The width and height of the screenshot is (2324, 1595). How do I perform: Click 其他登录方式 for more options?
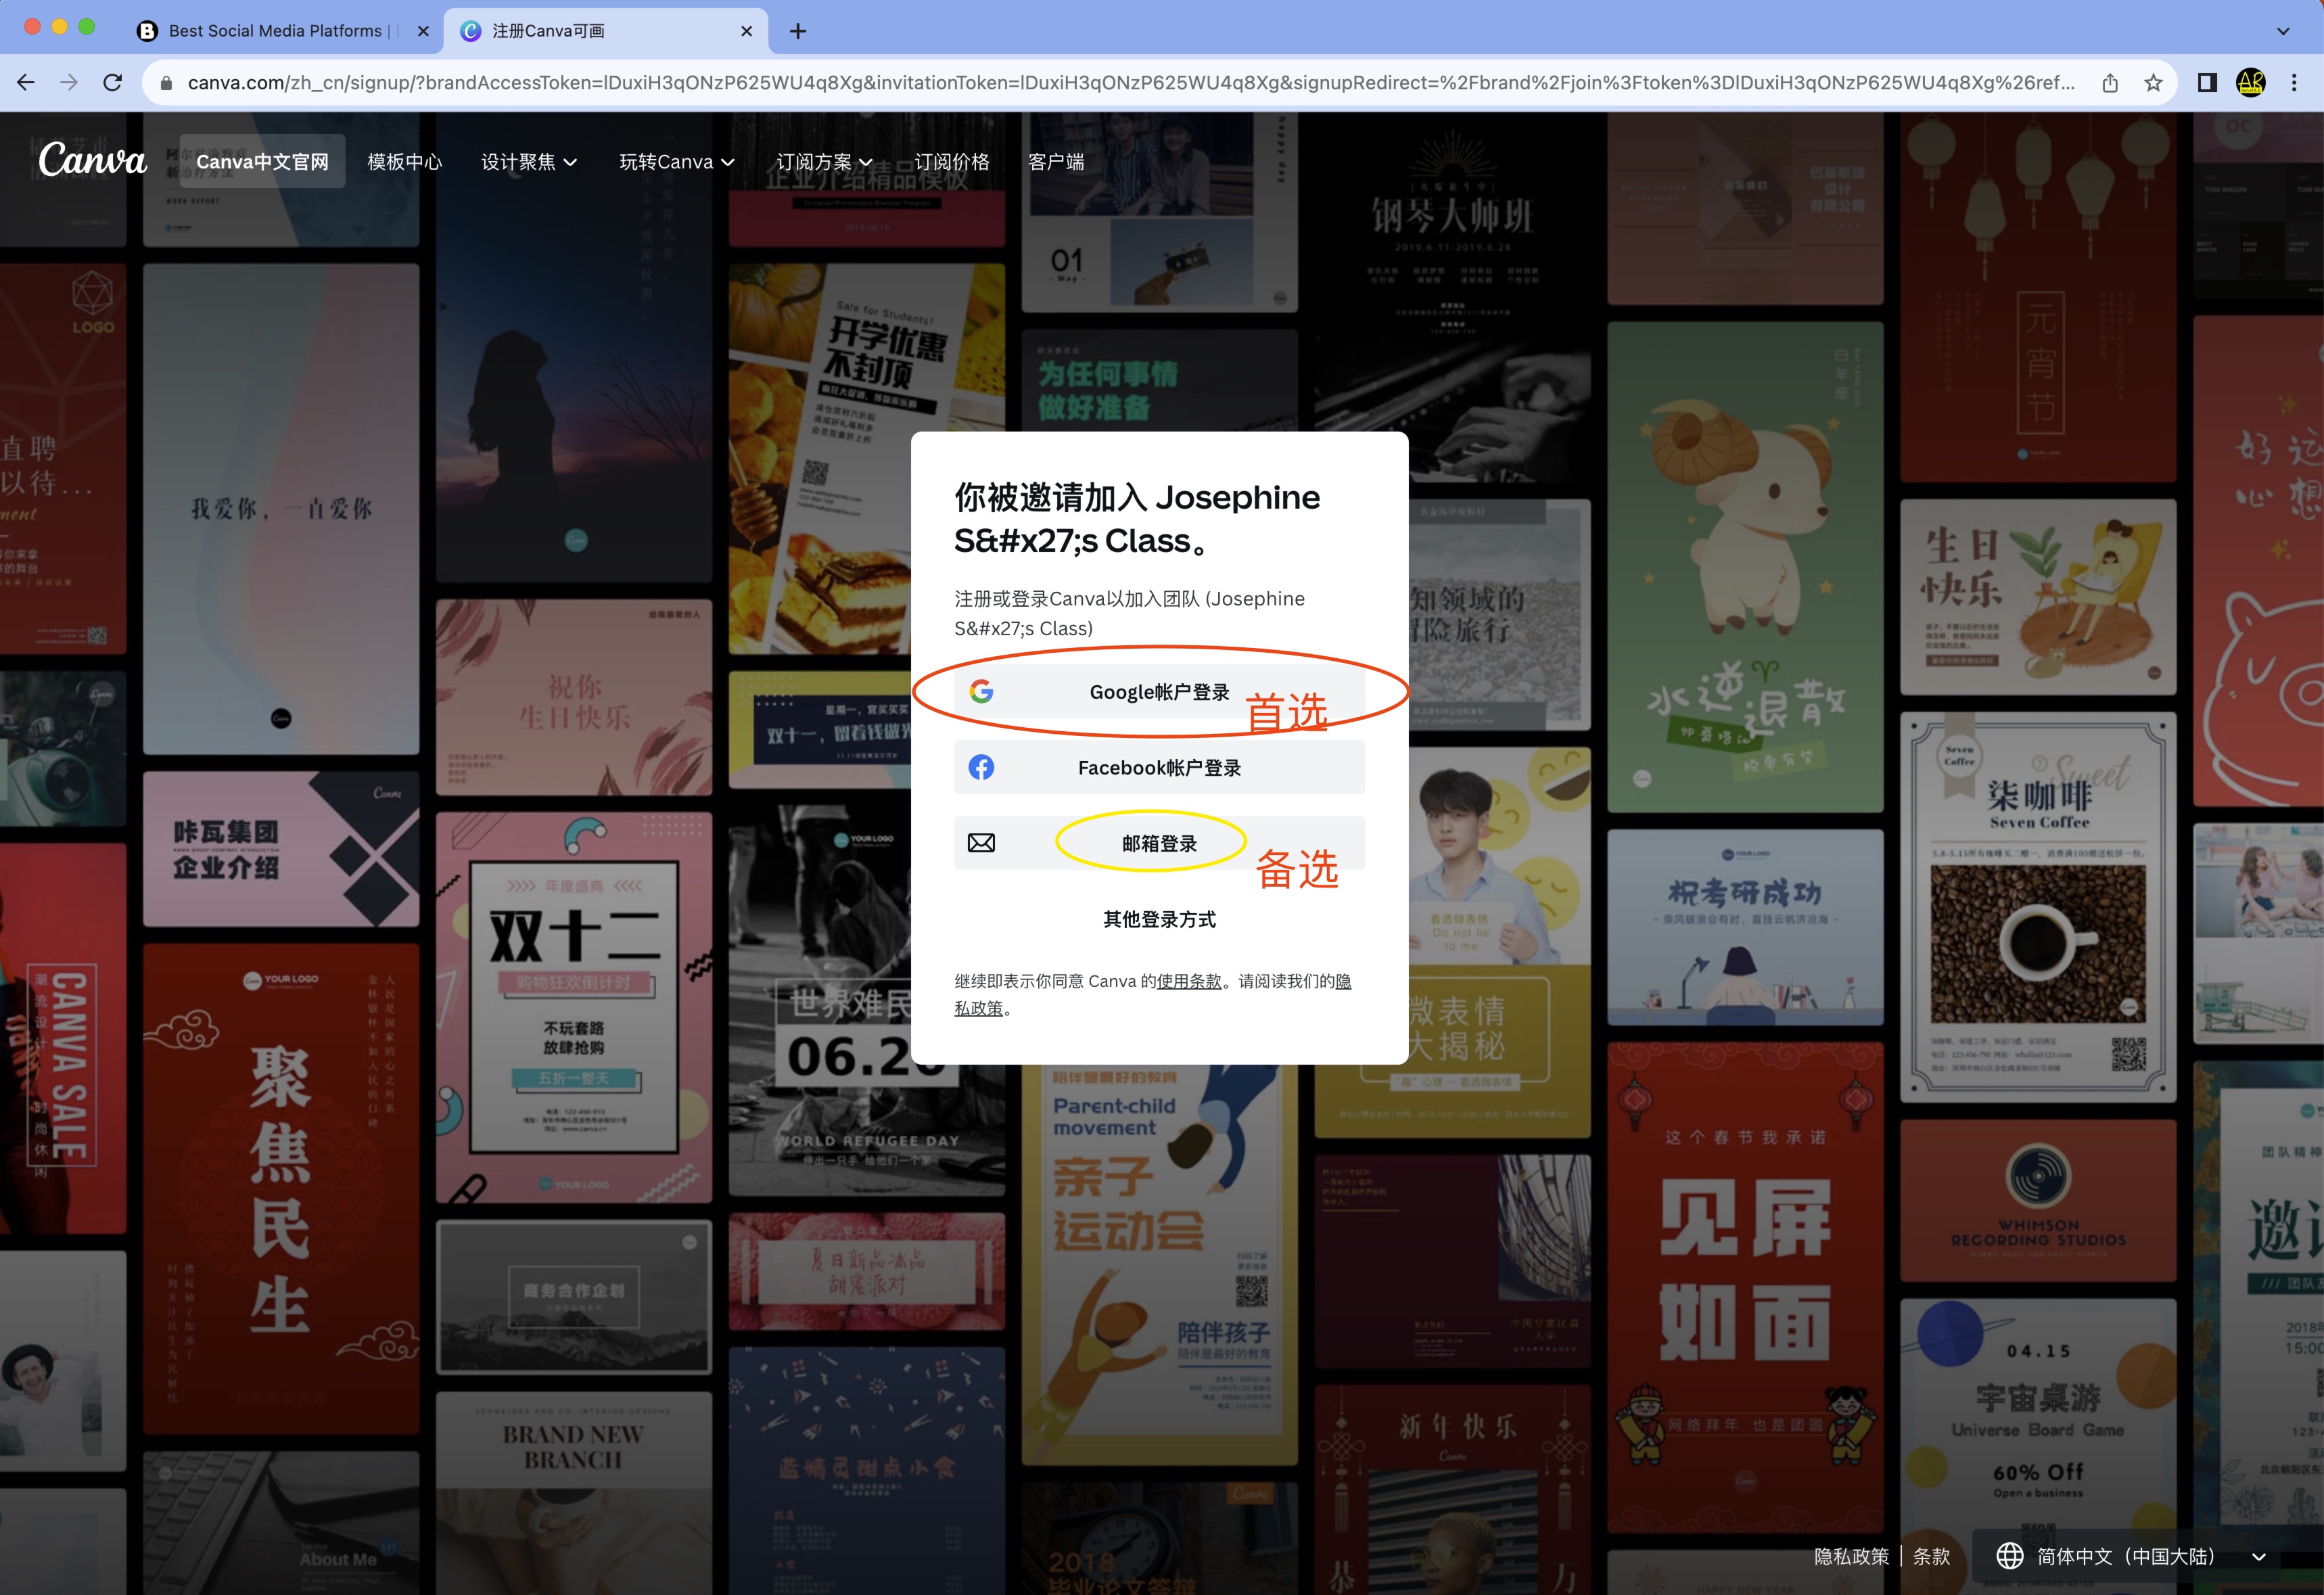(1159, 919)
